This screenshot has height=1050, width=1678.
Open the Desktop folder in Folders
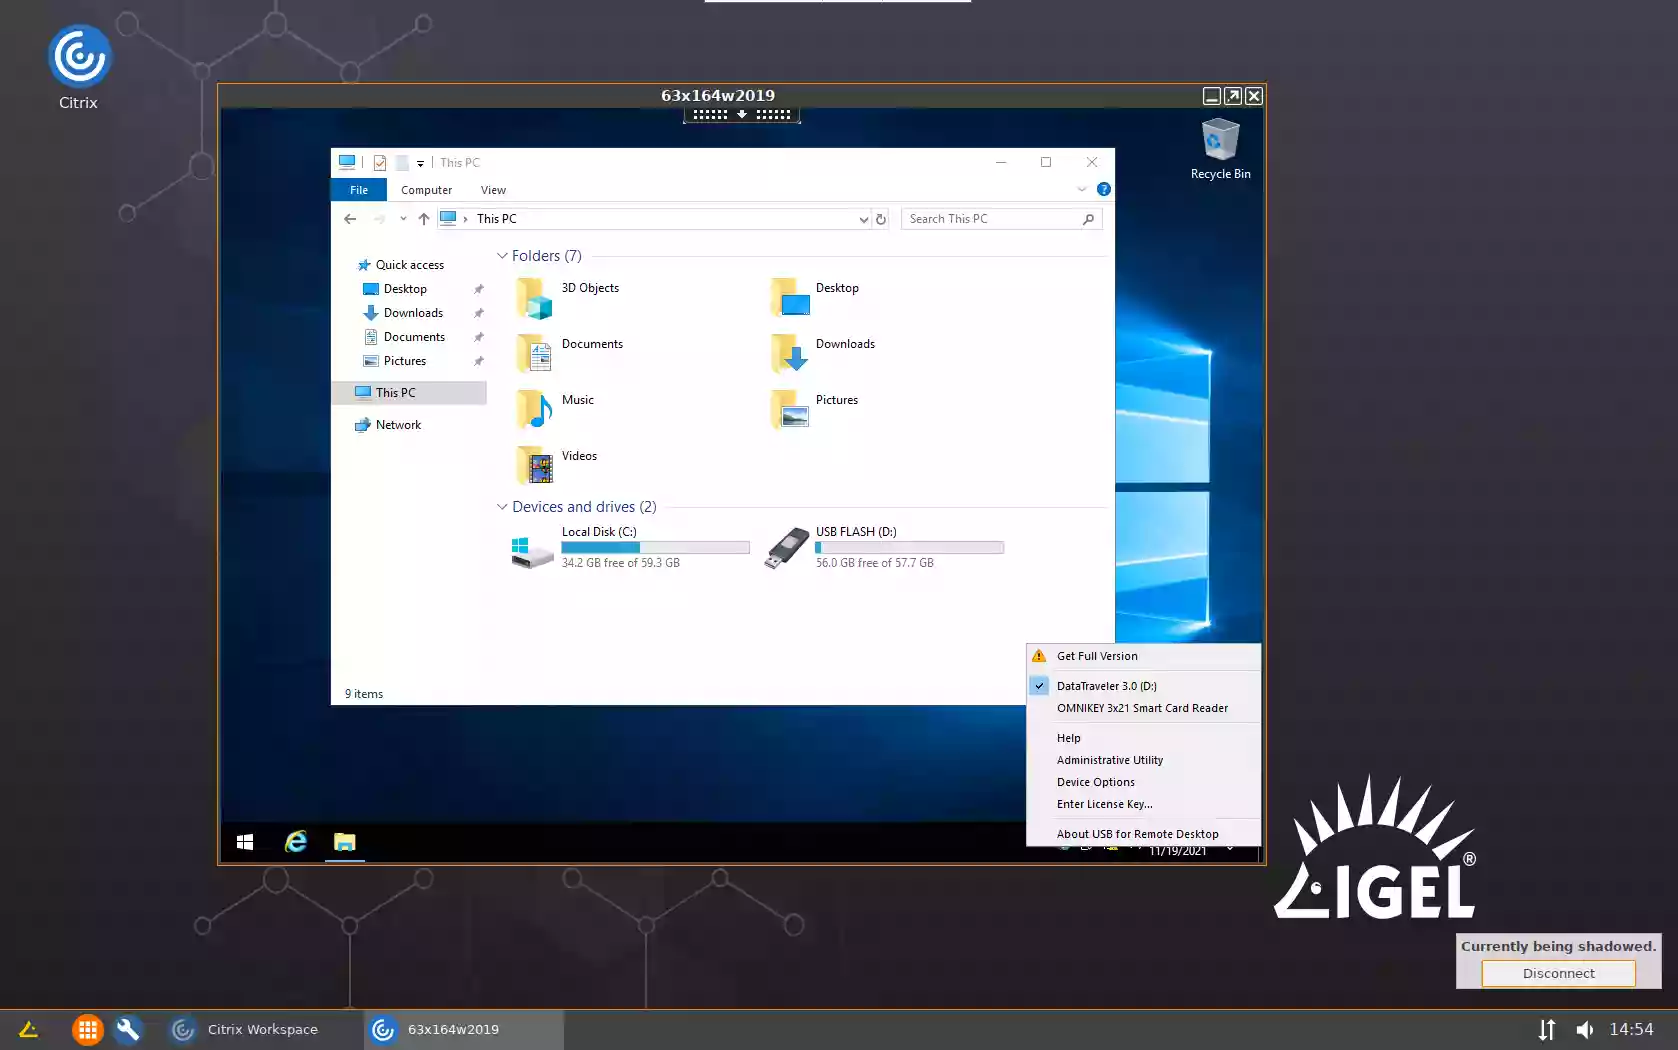(x=815, y=299)
